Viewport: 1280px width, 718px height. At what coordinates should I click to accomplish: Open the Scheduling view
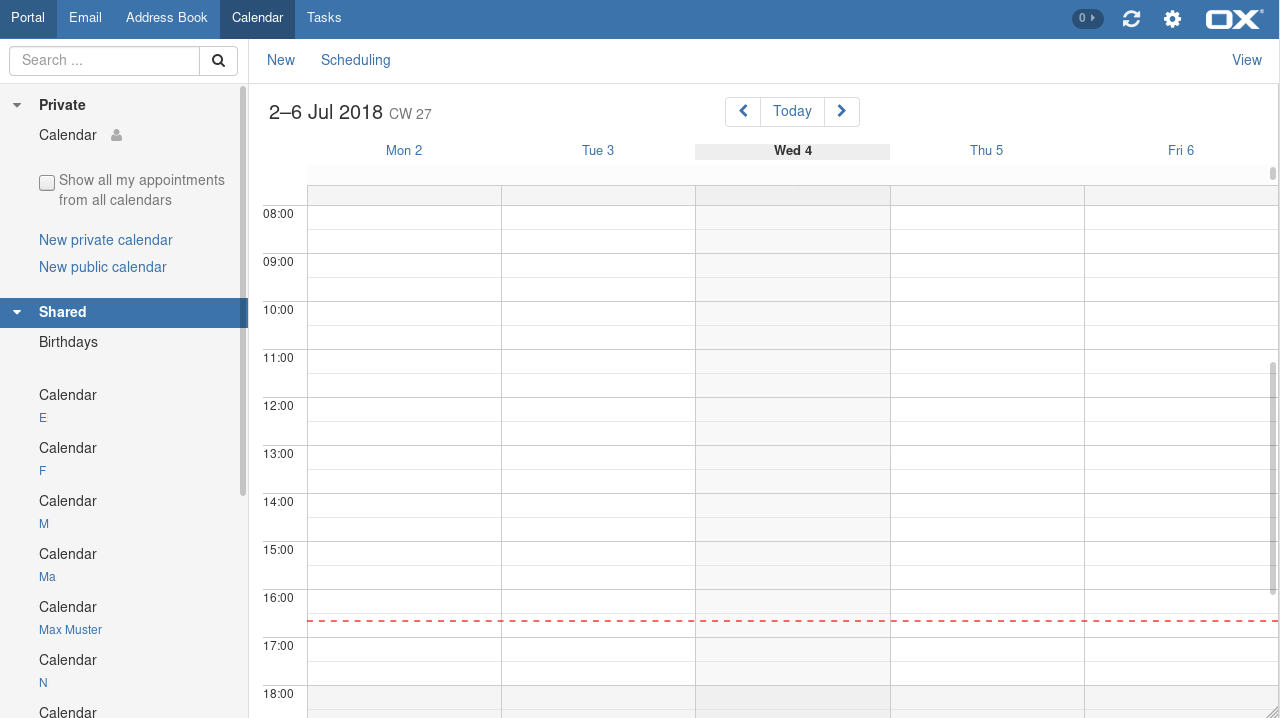point(355,60)
